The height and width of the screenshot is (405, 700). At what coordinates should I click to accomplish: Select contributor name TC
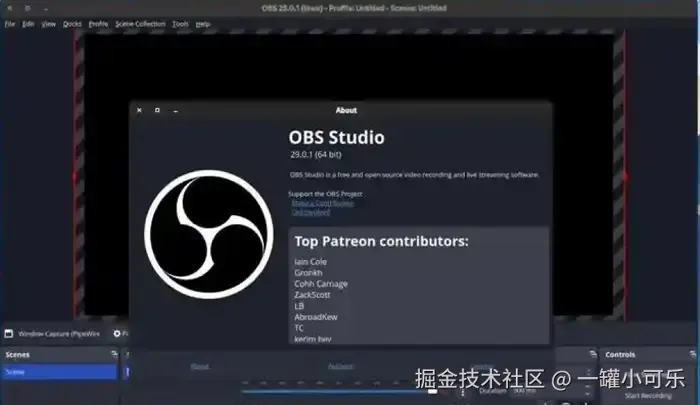click(x=299, y=328)
